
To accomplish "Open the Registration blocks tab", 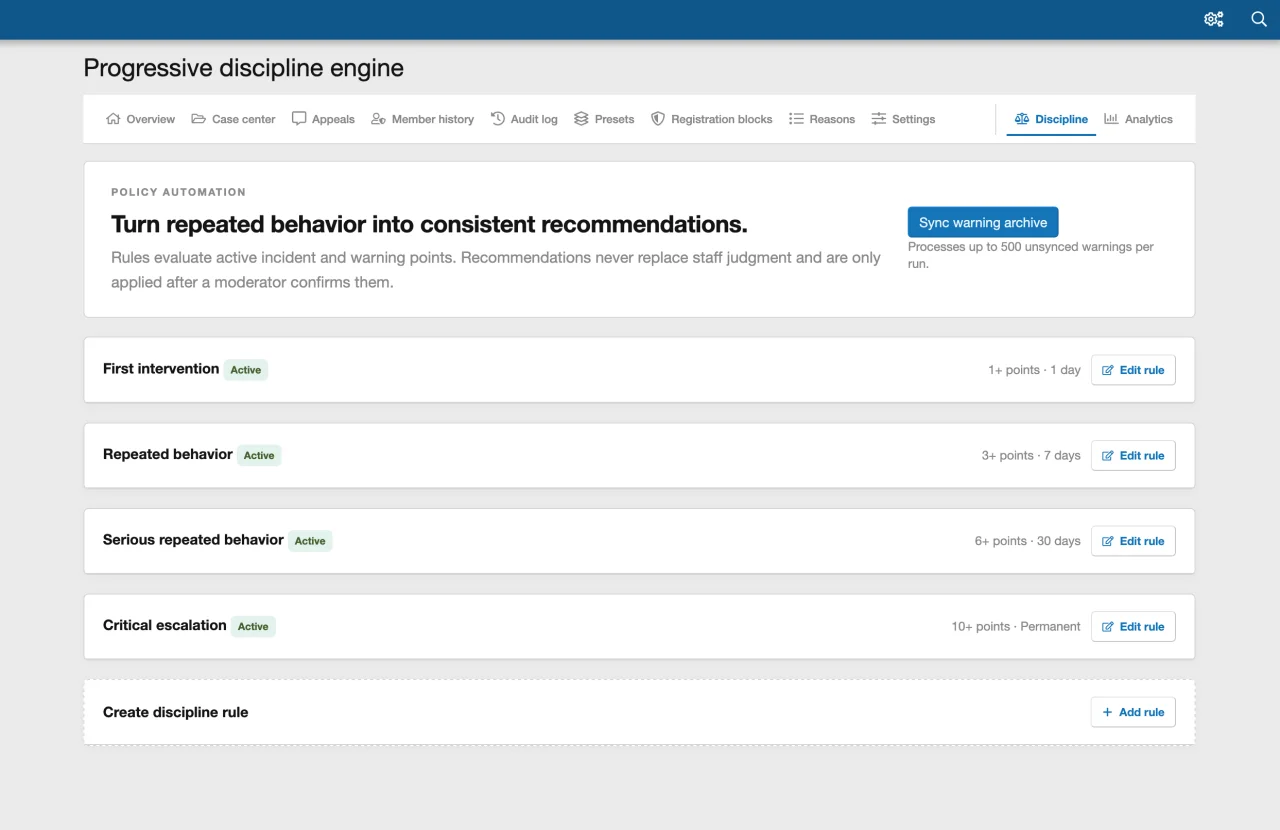I will point(712,119).
